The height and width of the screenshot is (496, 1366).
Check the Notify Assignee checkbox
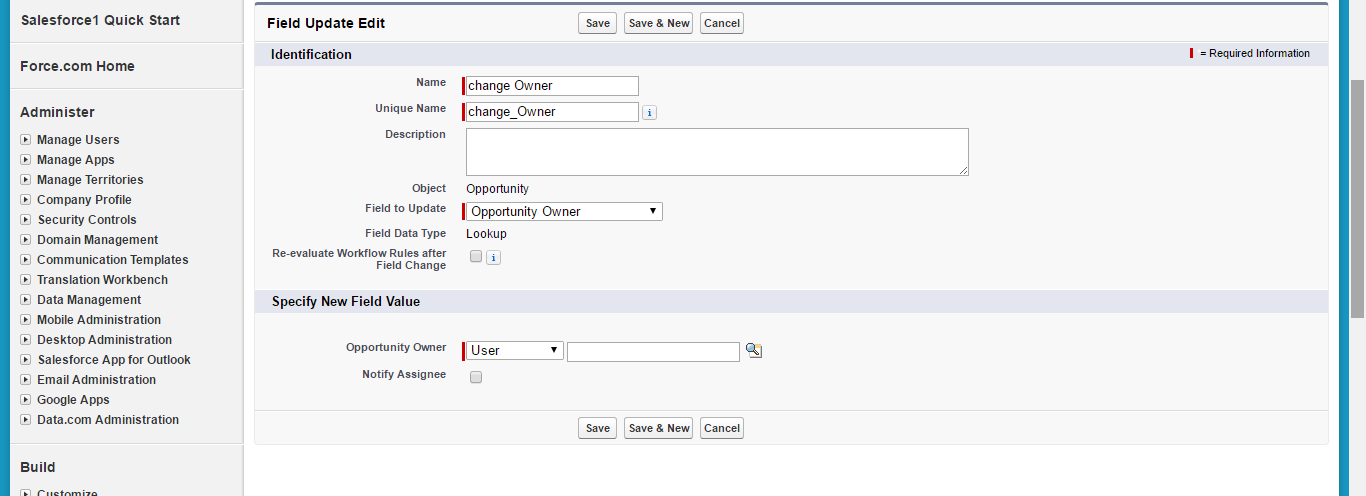(x=476, y=377)
